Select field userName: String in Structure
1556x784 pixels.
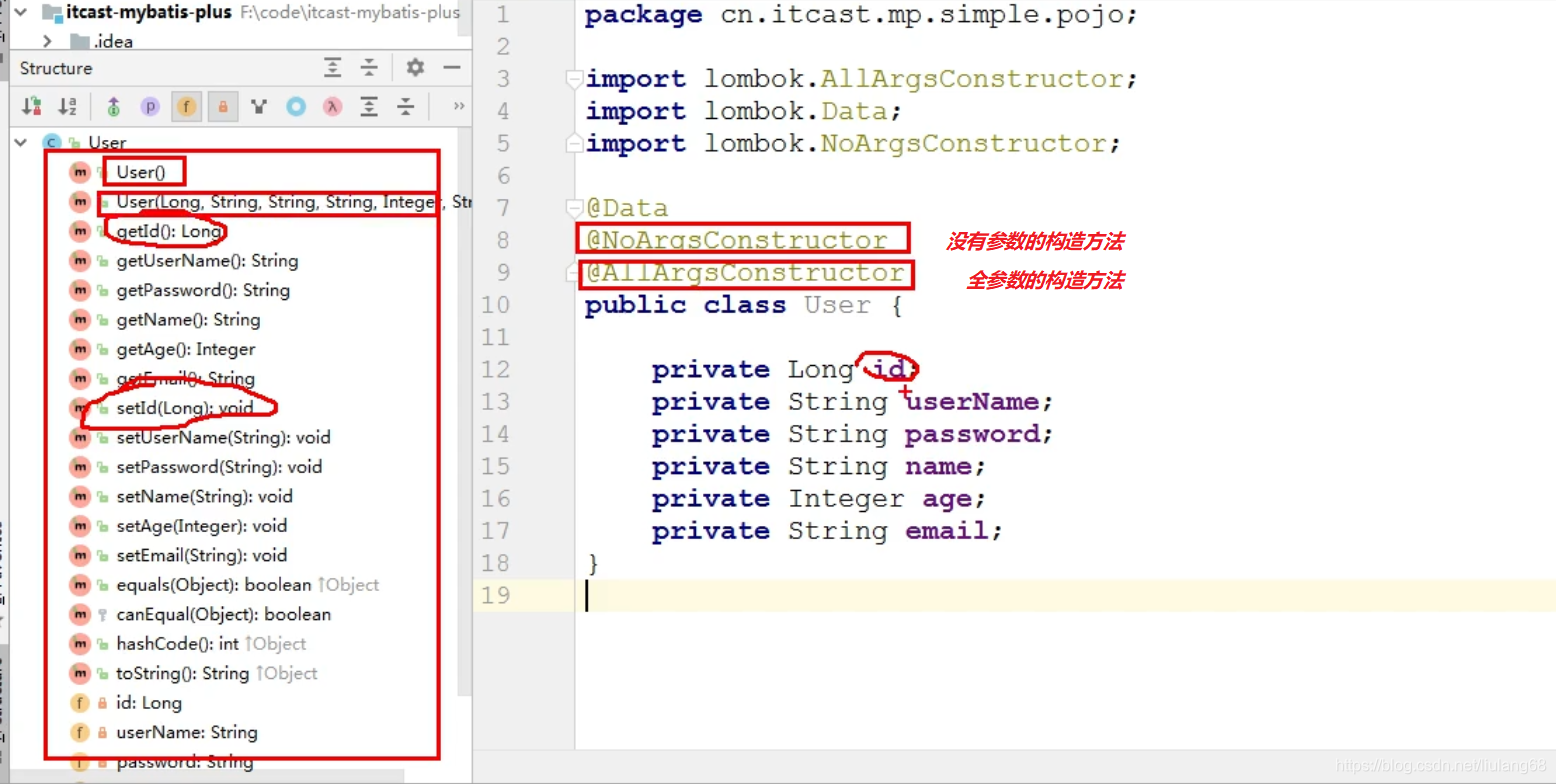[187, 732]
